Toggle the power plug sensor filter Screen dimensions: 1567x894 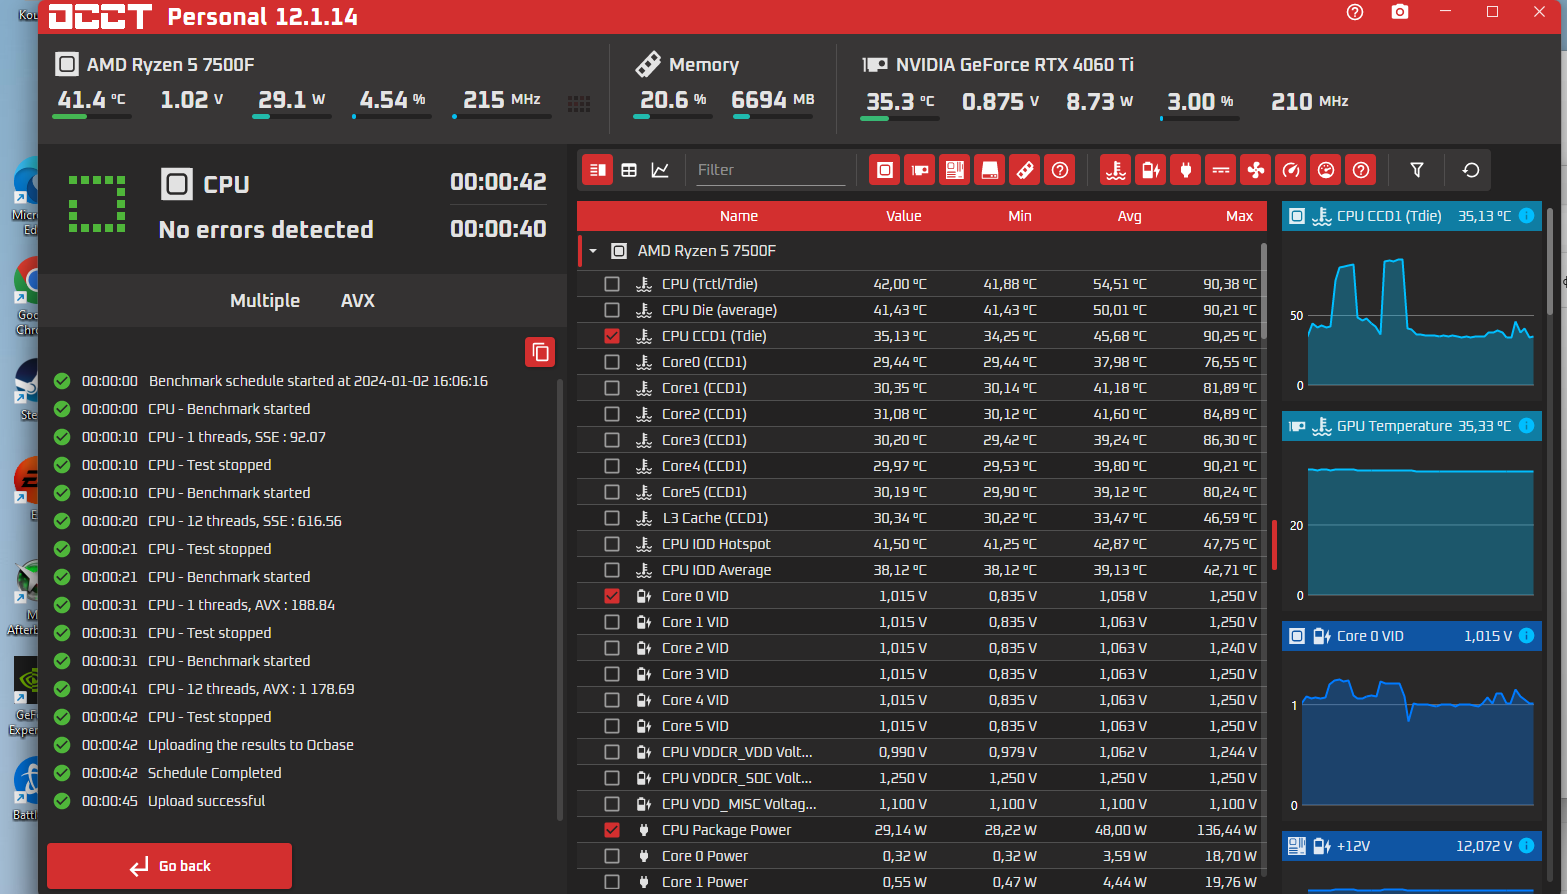(x=1186, y=170)
